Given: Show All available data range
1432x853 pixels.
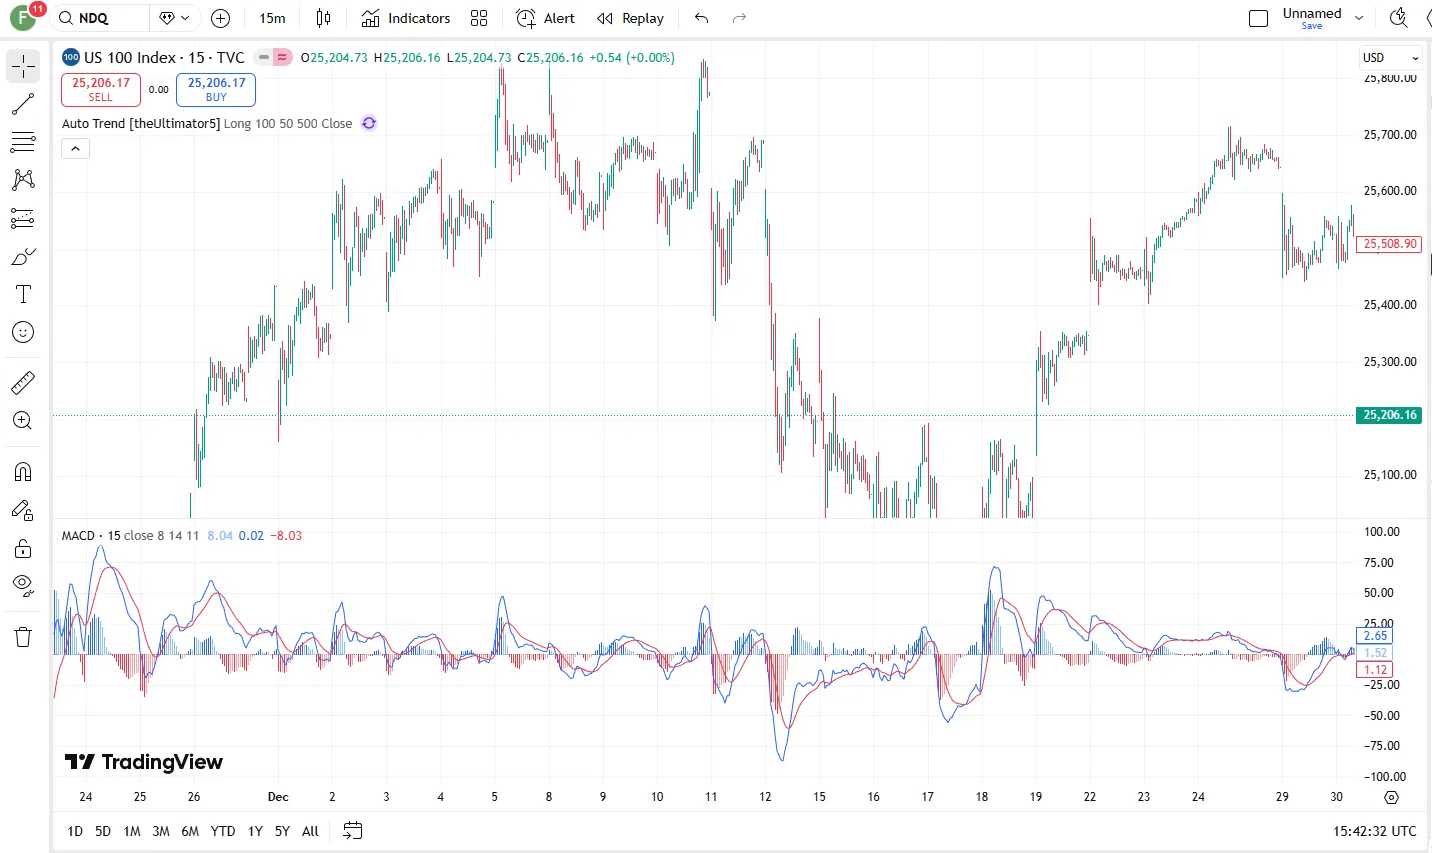Looking at the screenshot, I should pos(310,831).
